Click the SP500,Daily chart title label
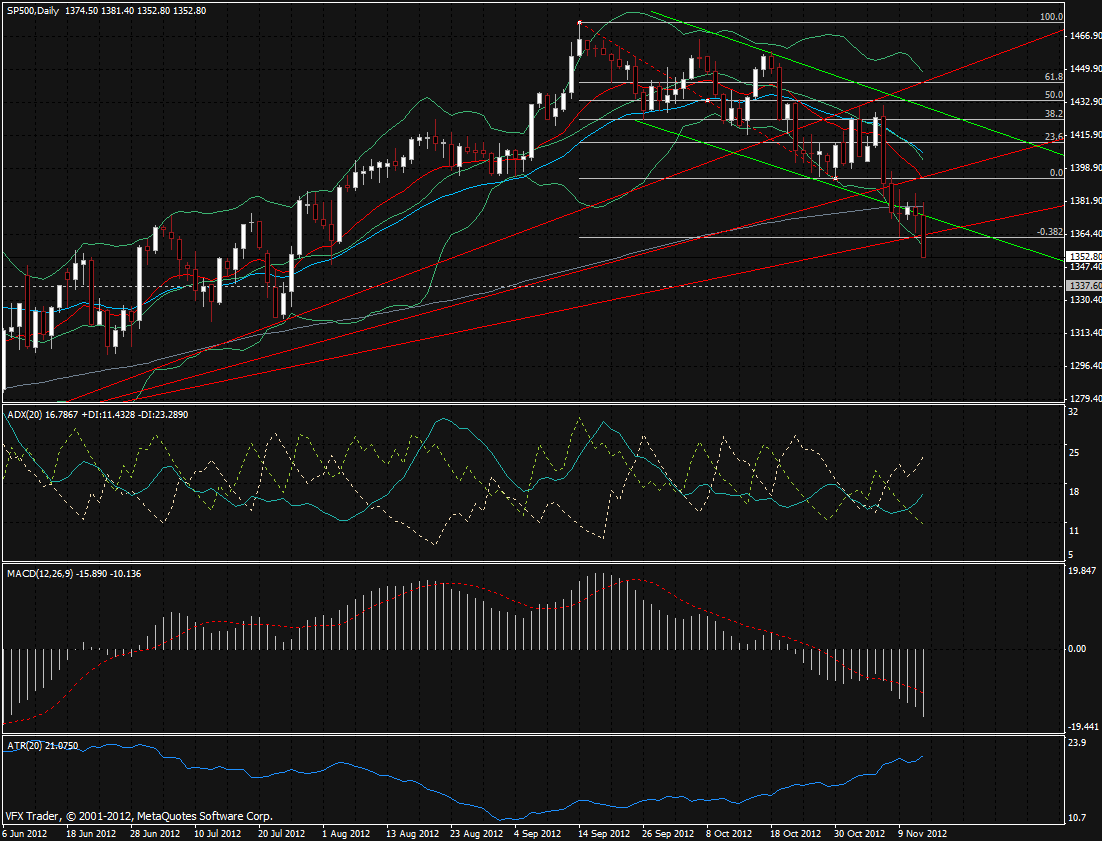 pos(32,9)
